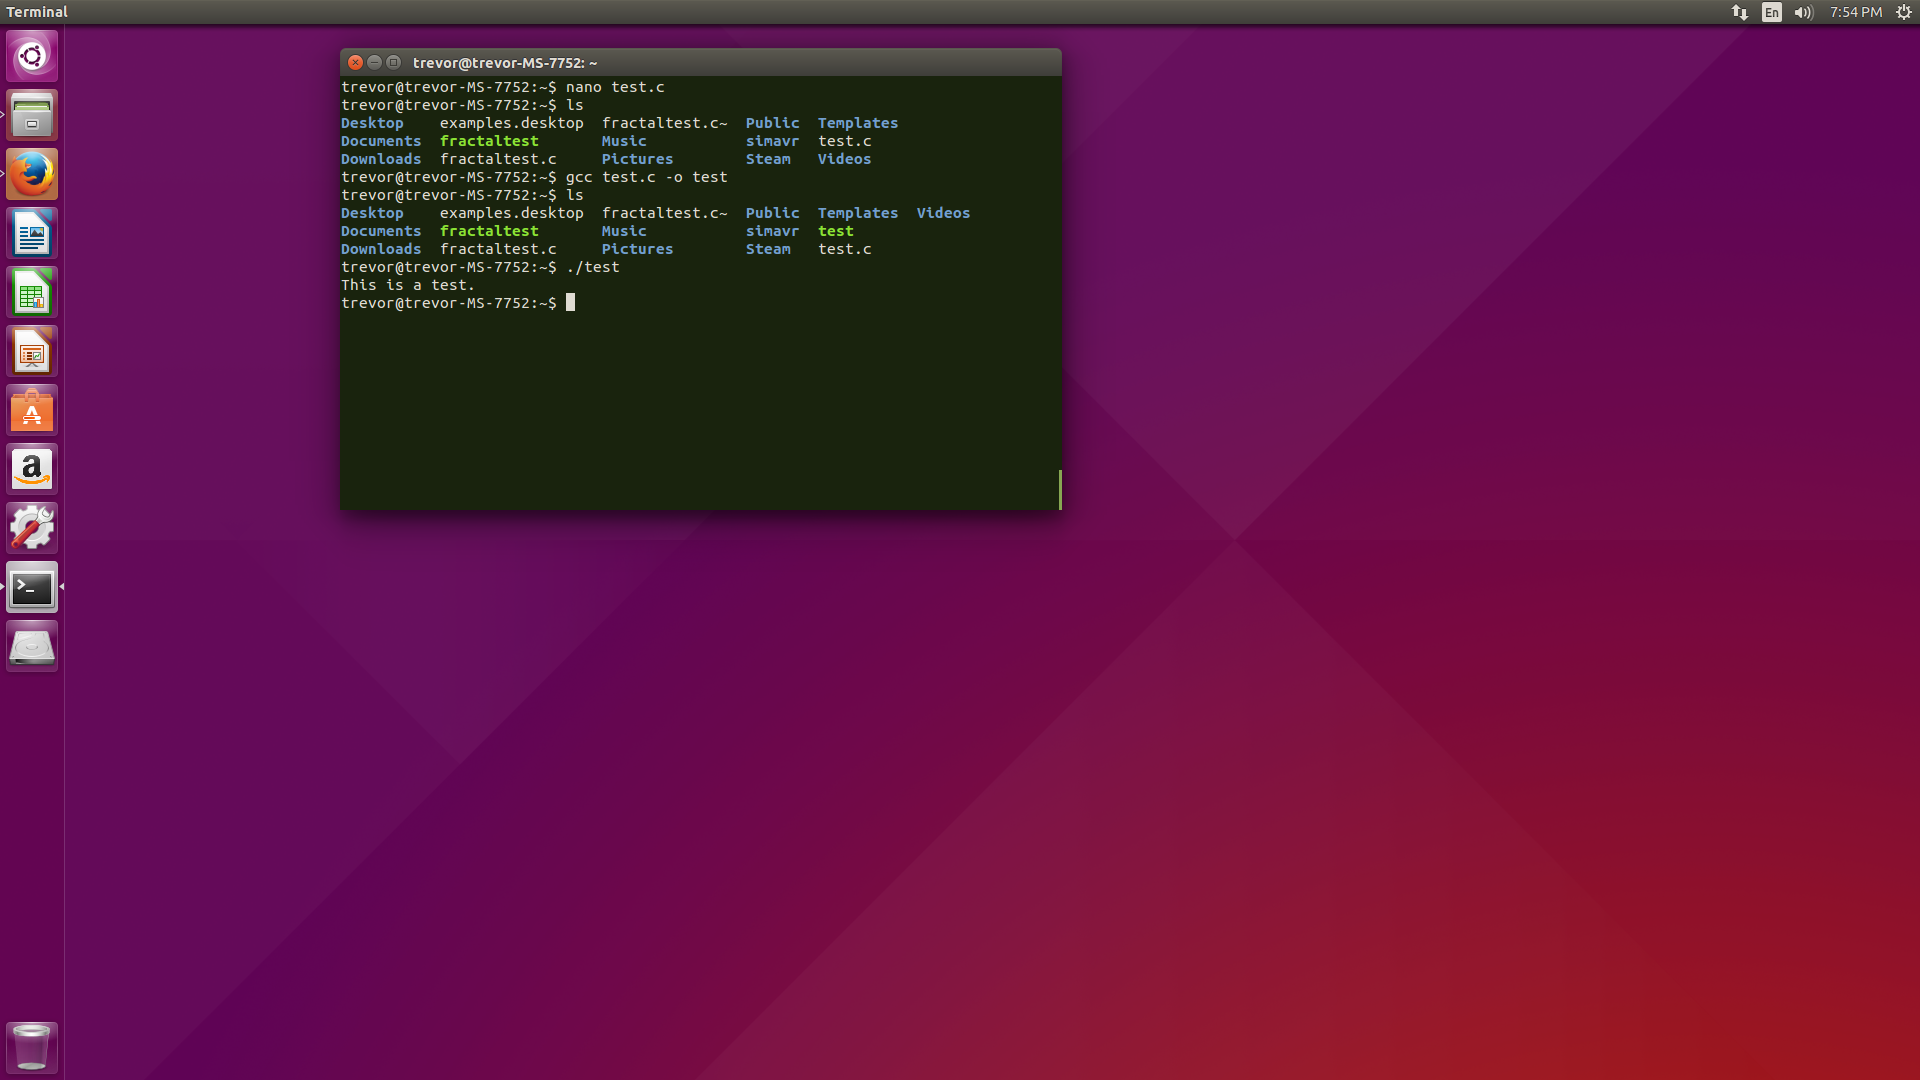This screenshot has width=1920, height=1080.
Task: Minimize the terminal window
Action: tap(374, 62)
